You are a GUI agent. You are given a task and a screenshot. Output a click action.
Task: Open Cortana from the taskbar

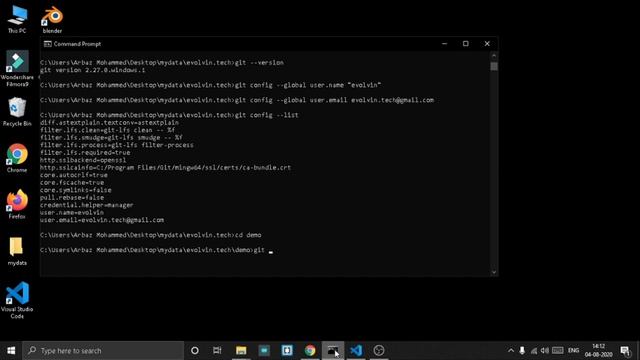click(x=195, y=351)
